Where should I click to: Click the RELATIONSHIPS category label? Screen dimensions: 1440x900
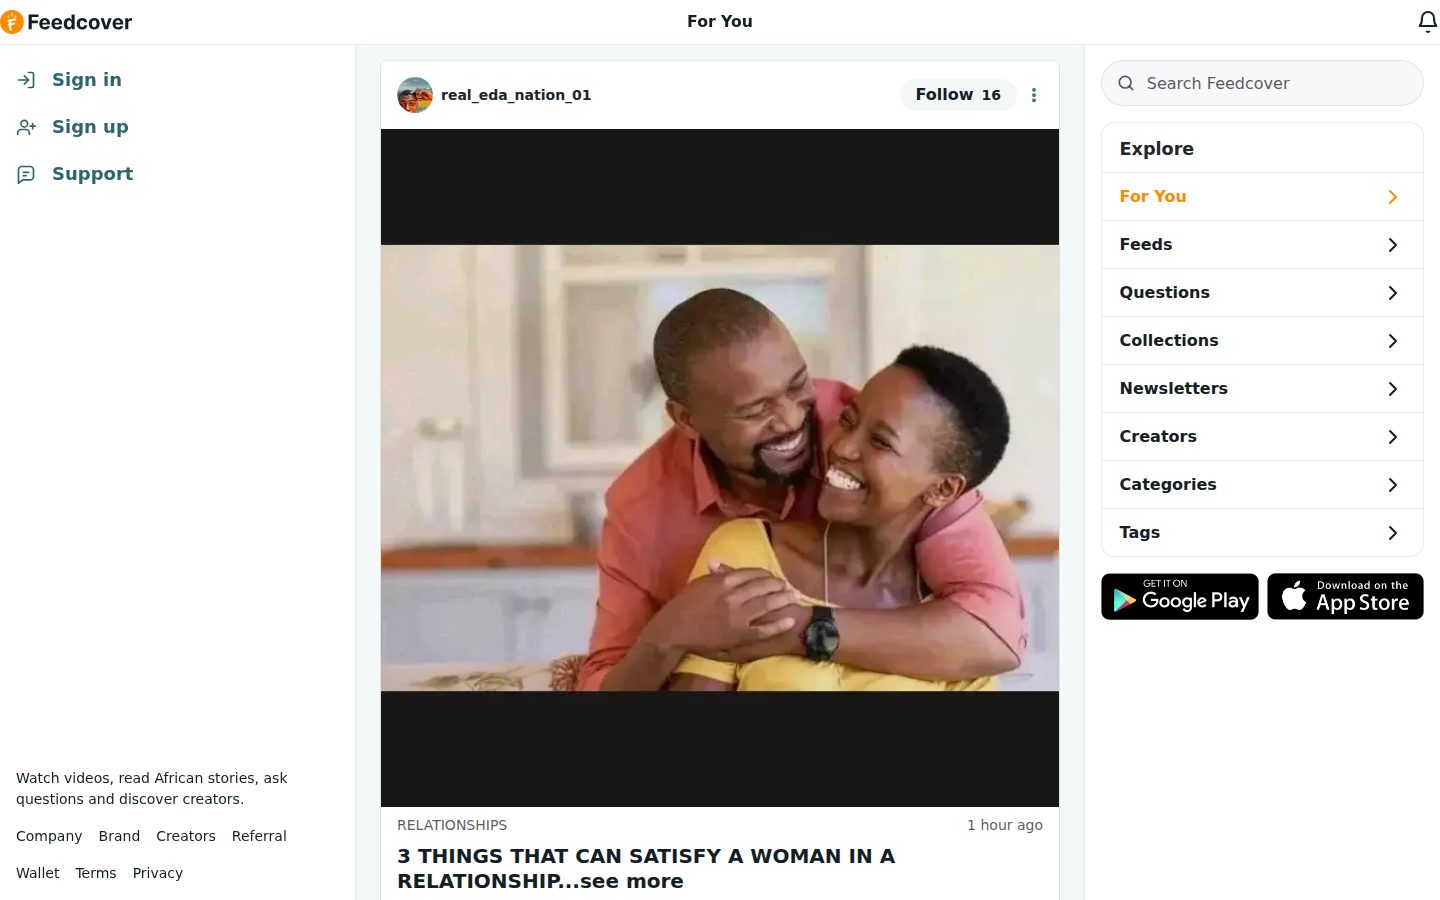[x=452, y=825]
